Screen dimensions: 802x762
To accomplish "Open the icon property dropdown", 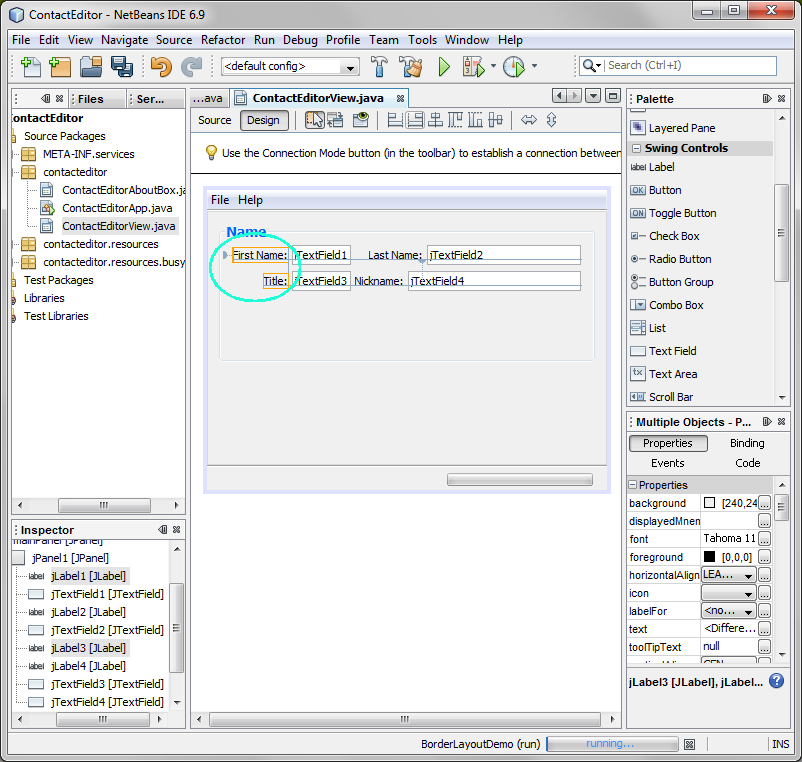I will [748, 594].
